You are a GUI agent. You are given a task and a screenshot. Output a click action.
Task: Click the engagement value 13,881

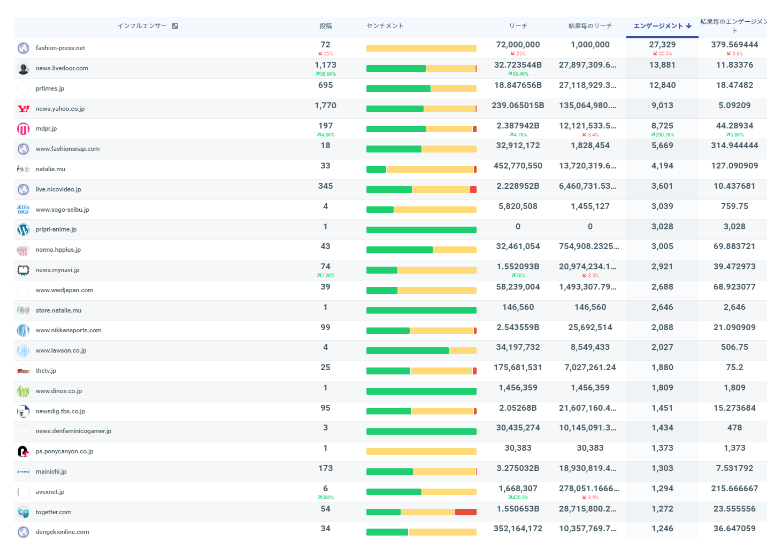point(662,65)
